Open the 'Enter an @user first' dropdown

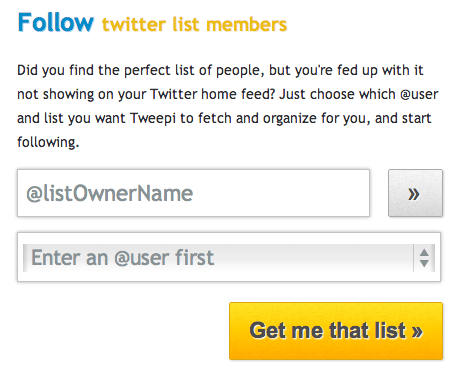[x=229, y=258]
